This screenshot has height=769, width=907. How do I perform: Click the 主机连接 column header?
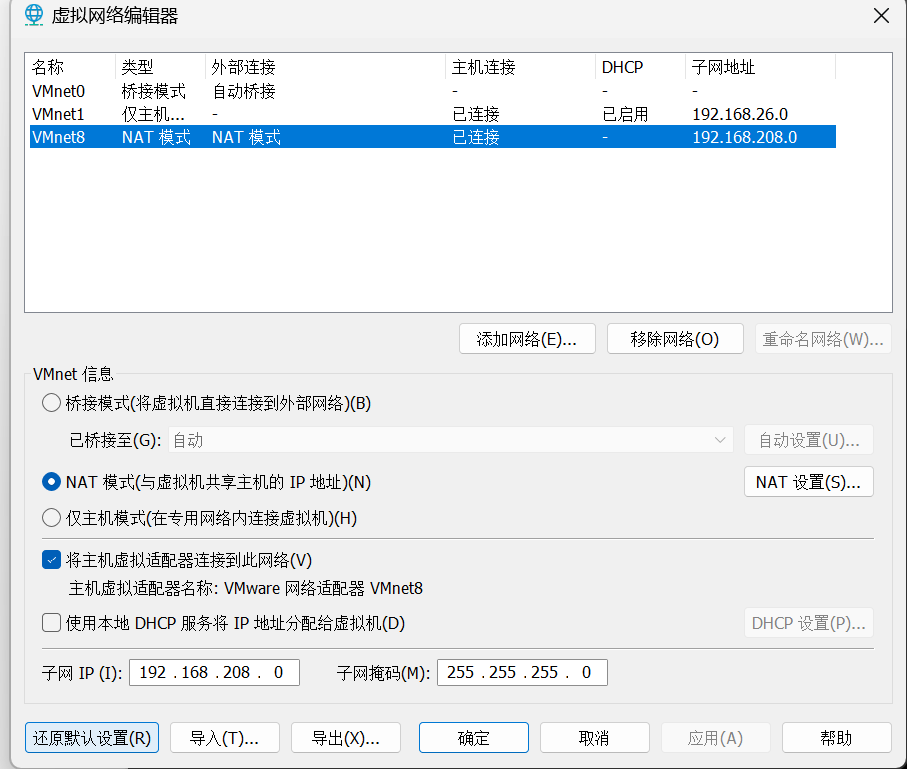(x=520, y=67)
